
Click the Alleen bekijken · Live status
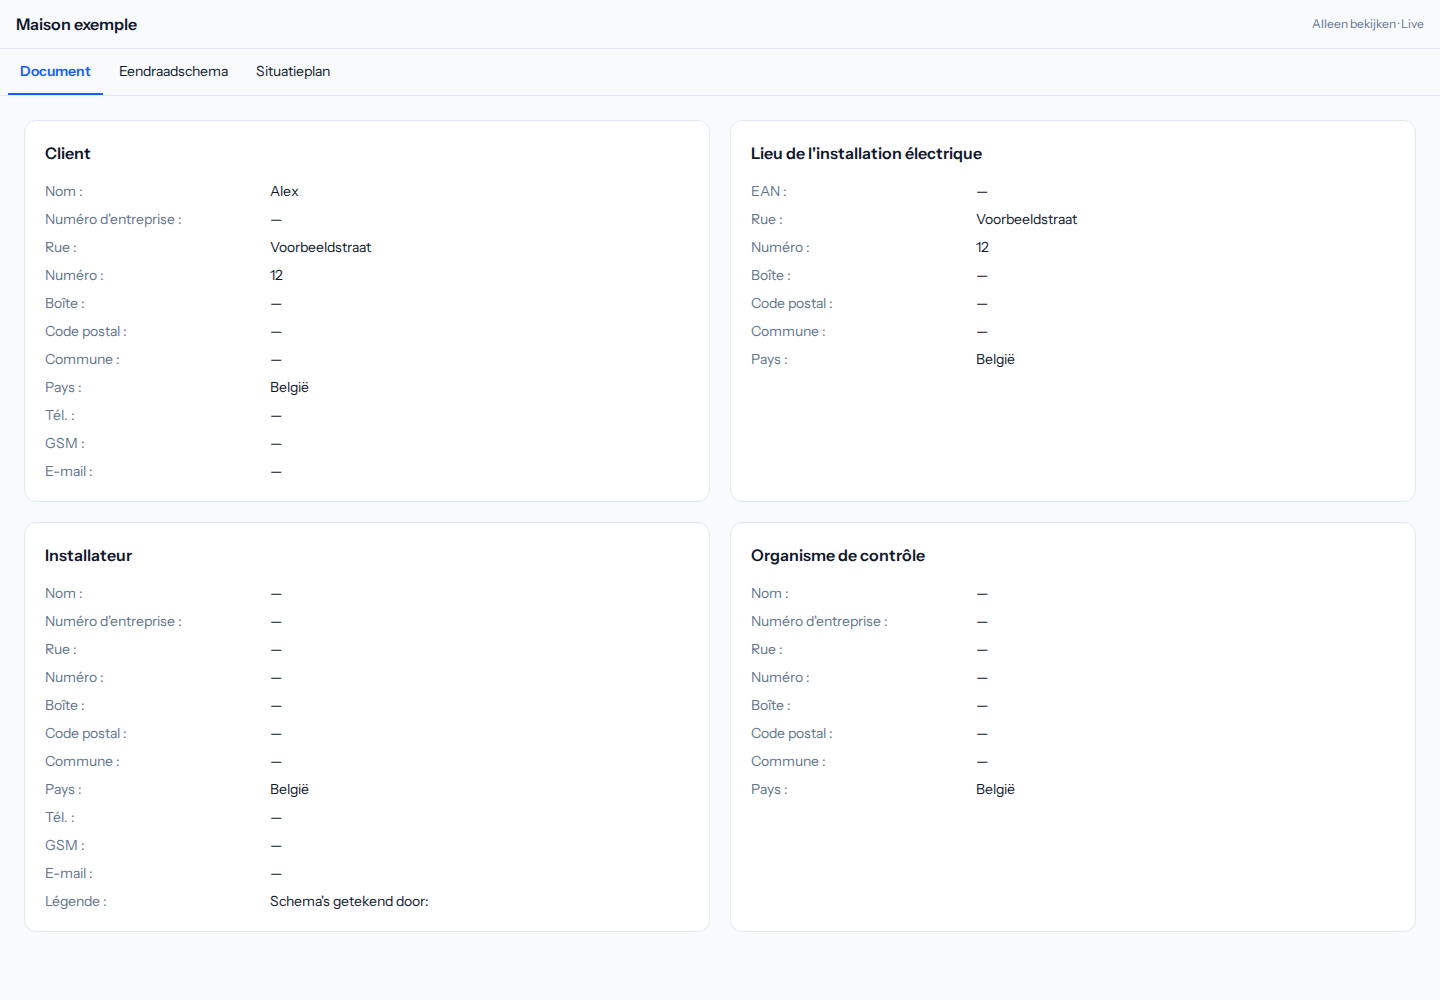1367,24
